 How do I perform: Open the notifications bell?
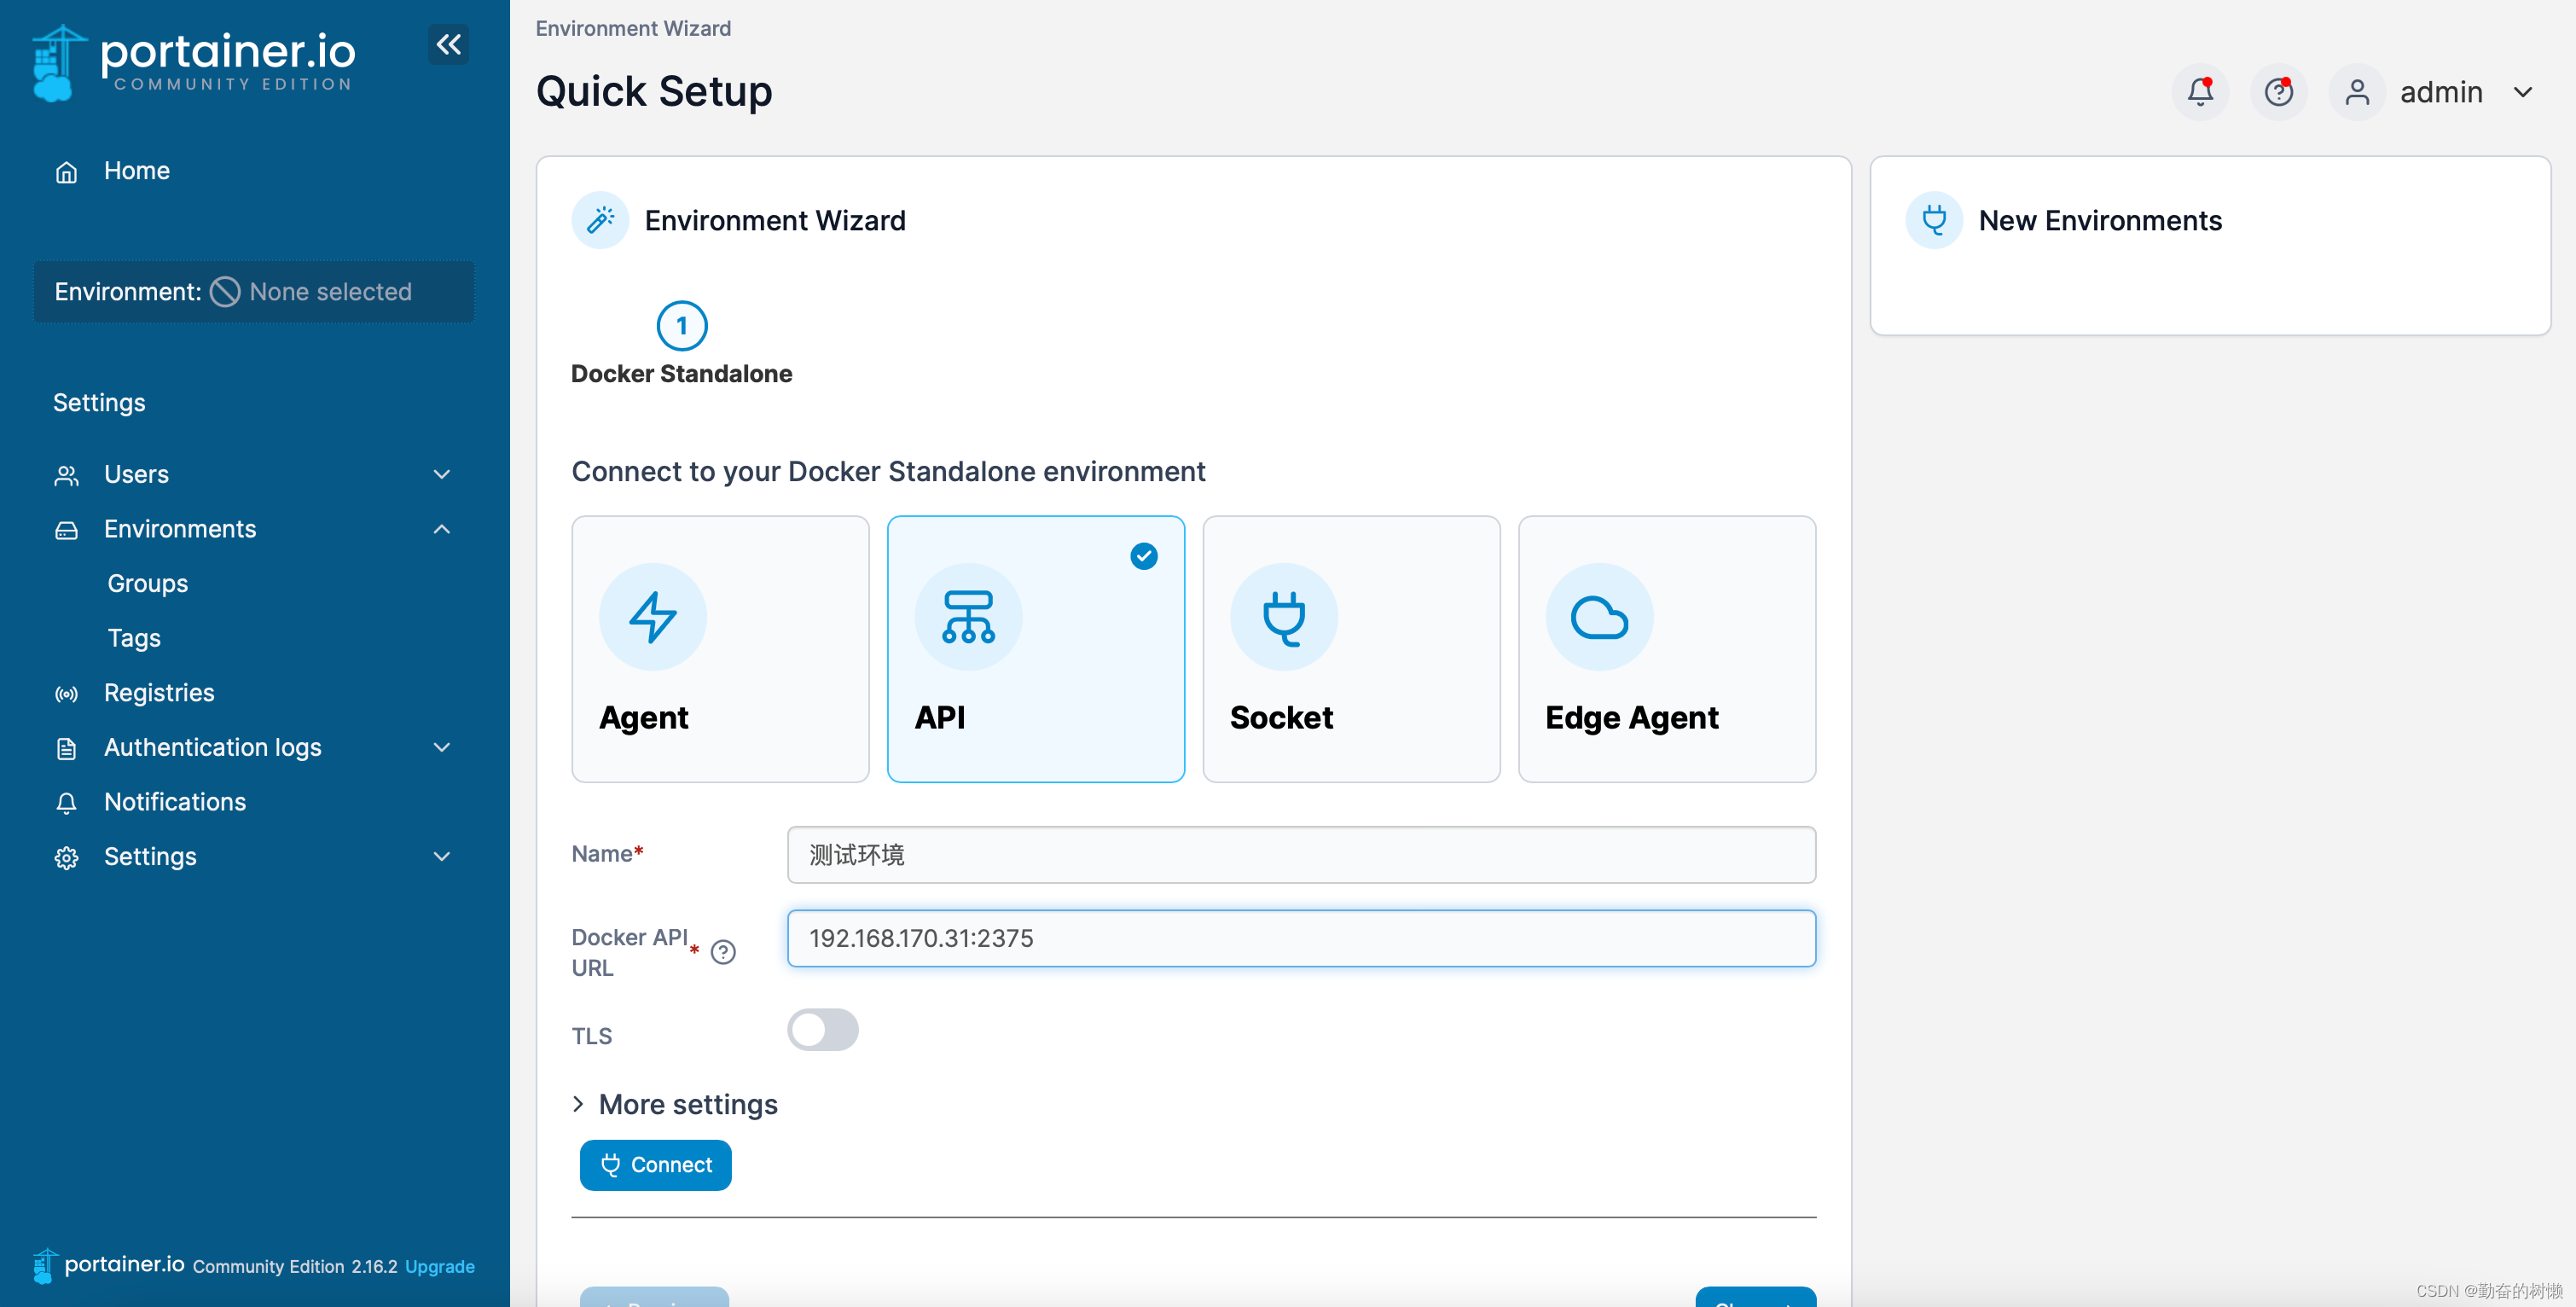coord(2198,91)
